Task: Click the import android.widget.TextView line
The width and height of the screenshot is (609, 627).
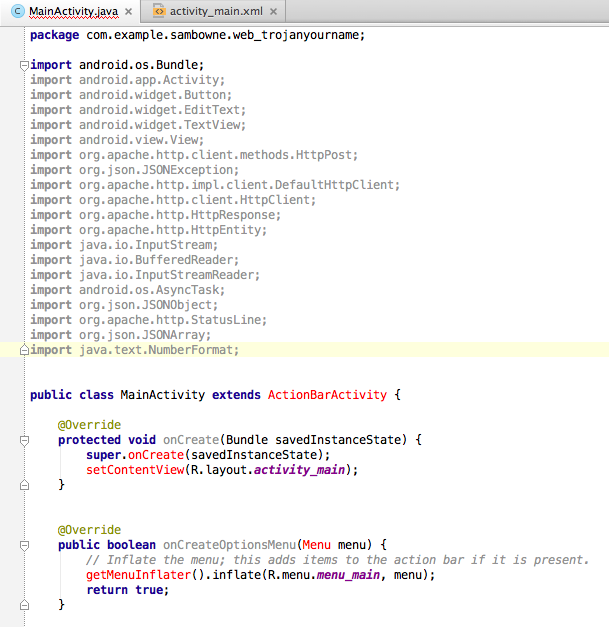Action: pyautogui.click(x=138, y=125)
